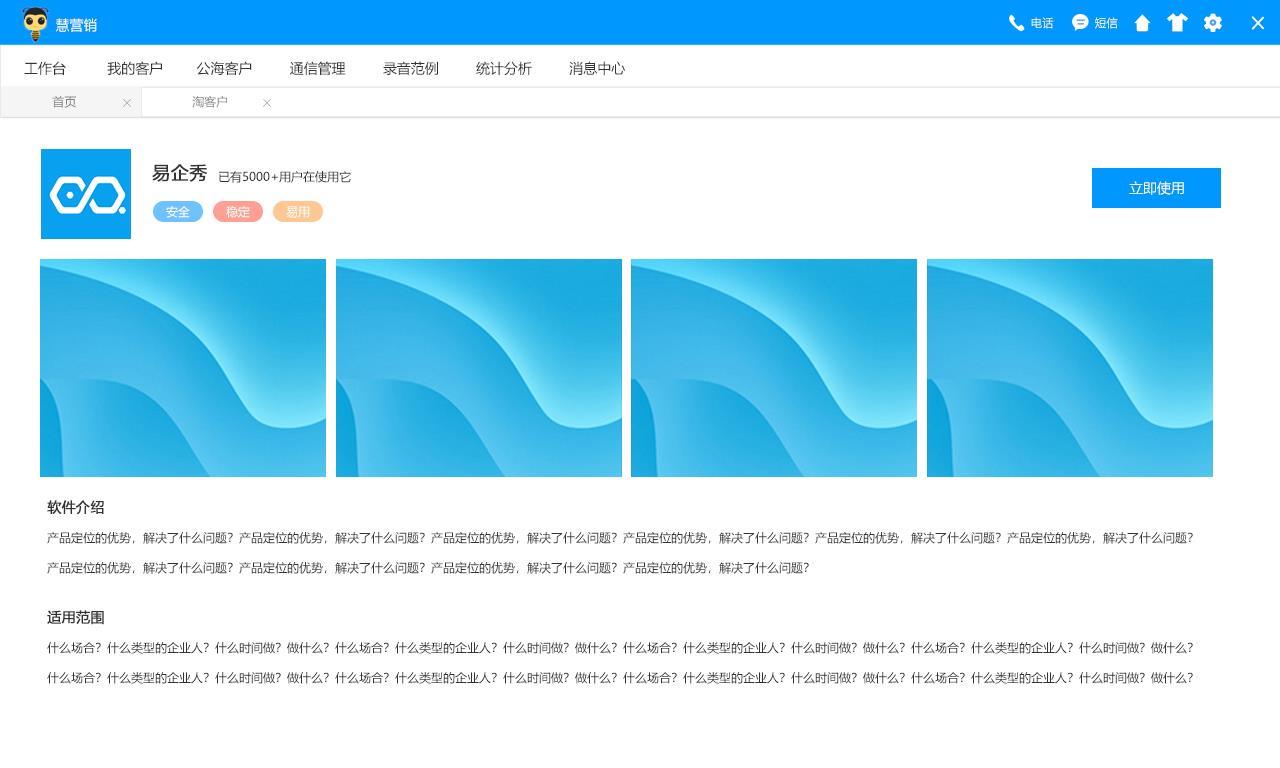
Task: Open 统计分析 menu
Action: click(x=504, y=68)
